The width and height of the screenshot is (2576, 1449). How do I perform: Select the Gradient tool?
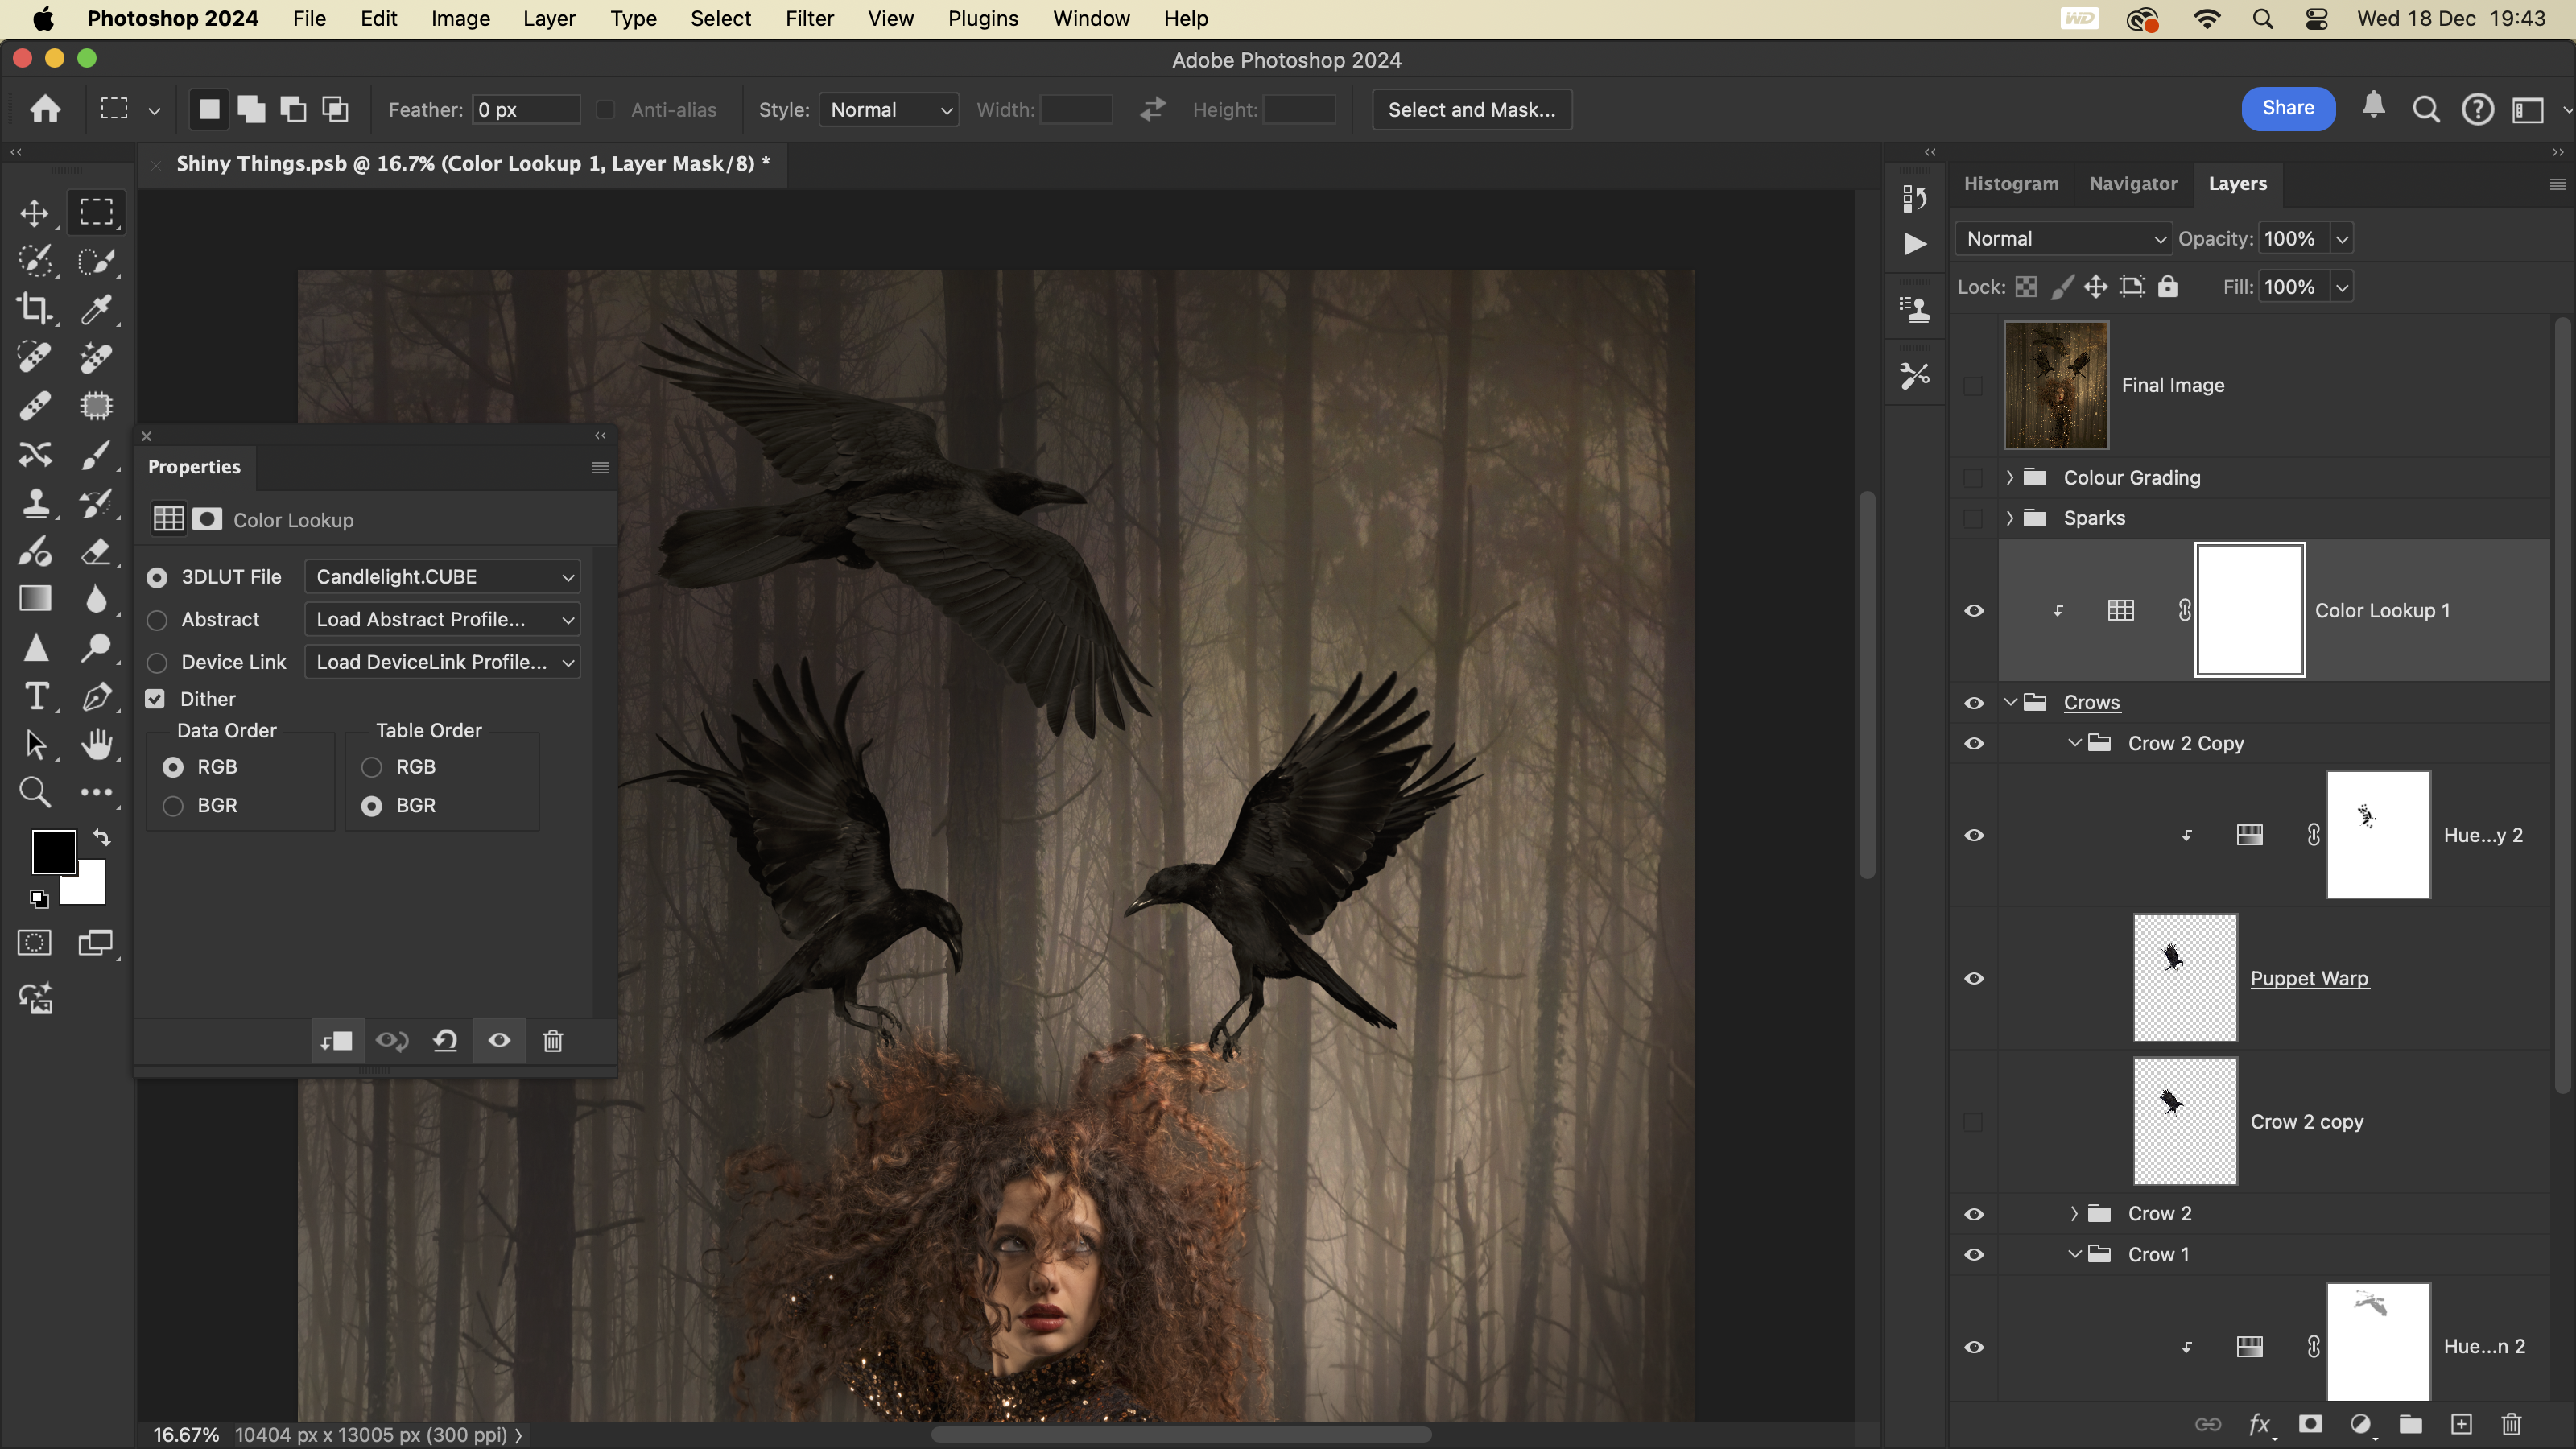[x=35, y=599]
